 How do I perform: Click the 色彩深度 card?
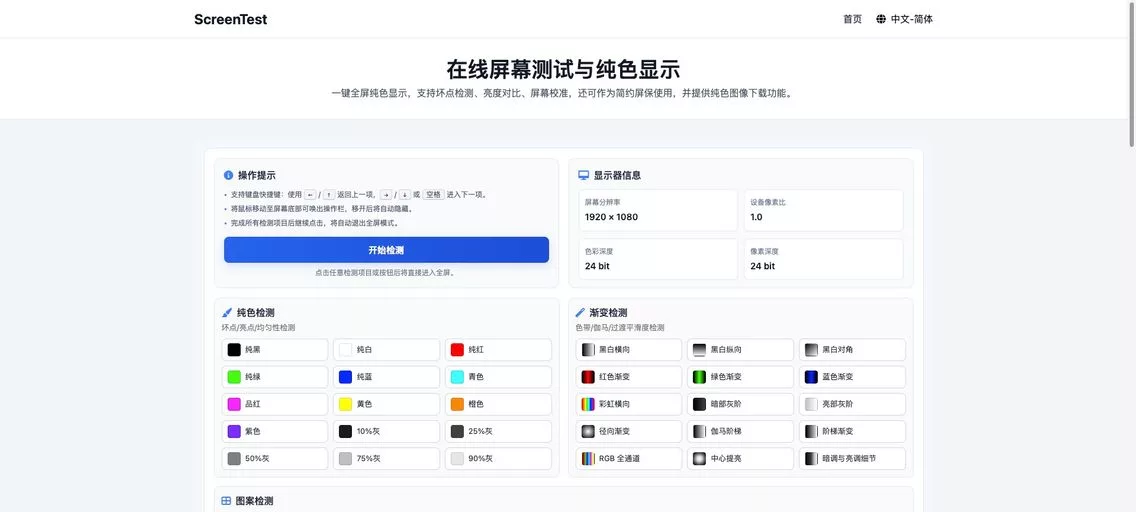coord(658,259)
